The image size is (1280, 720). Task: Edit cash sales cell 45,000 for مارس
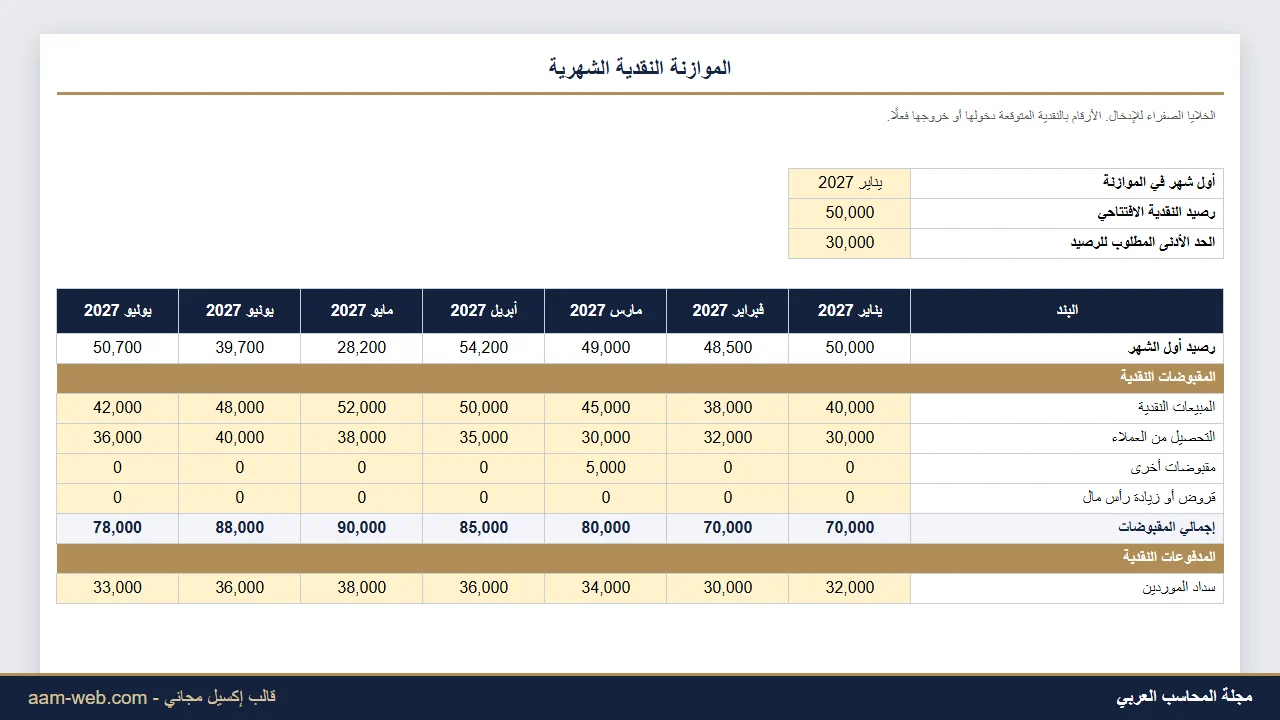[x=606, y=408]
